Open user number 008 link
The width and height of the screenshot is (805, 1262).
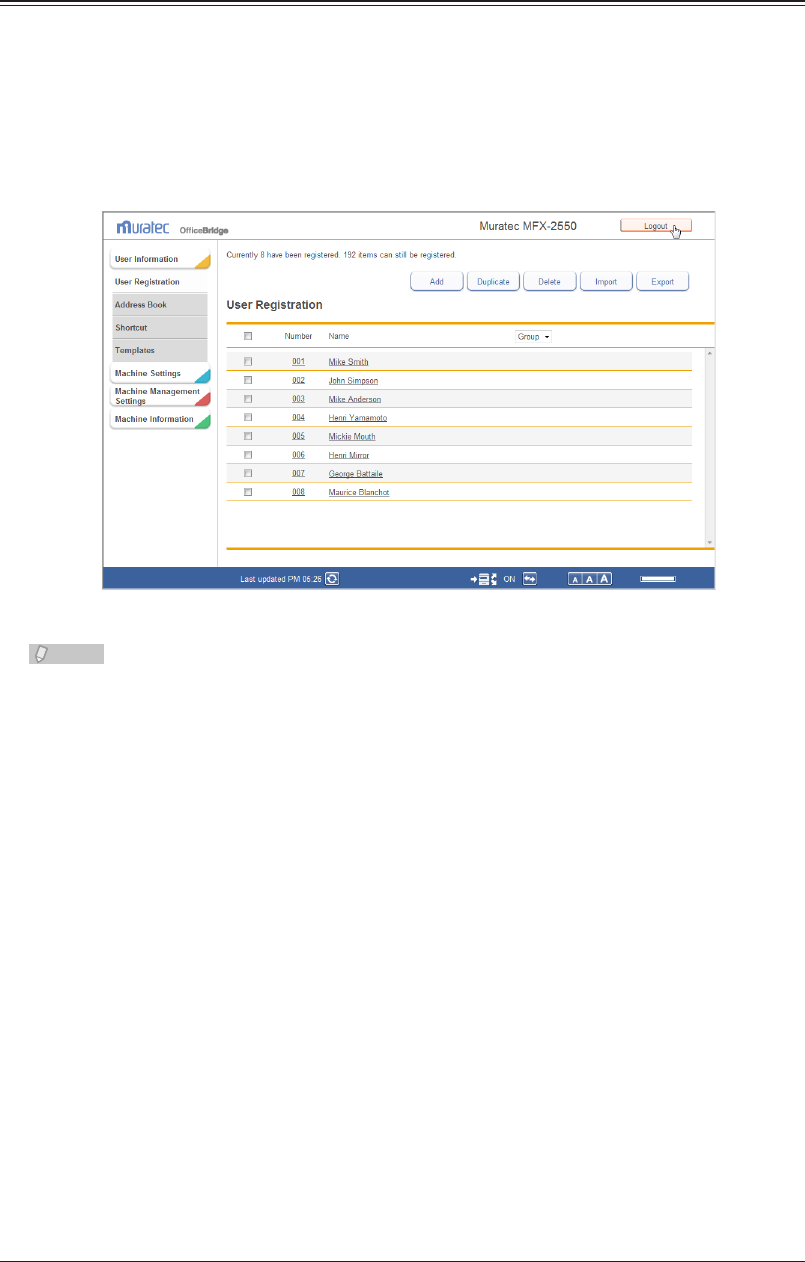click(298, 492)
